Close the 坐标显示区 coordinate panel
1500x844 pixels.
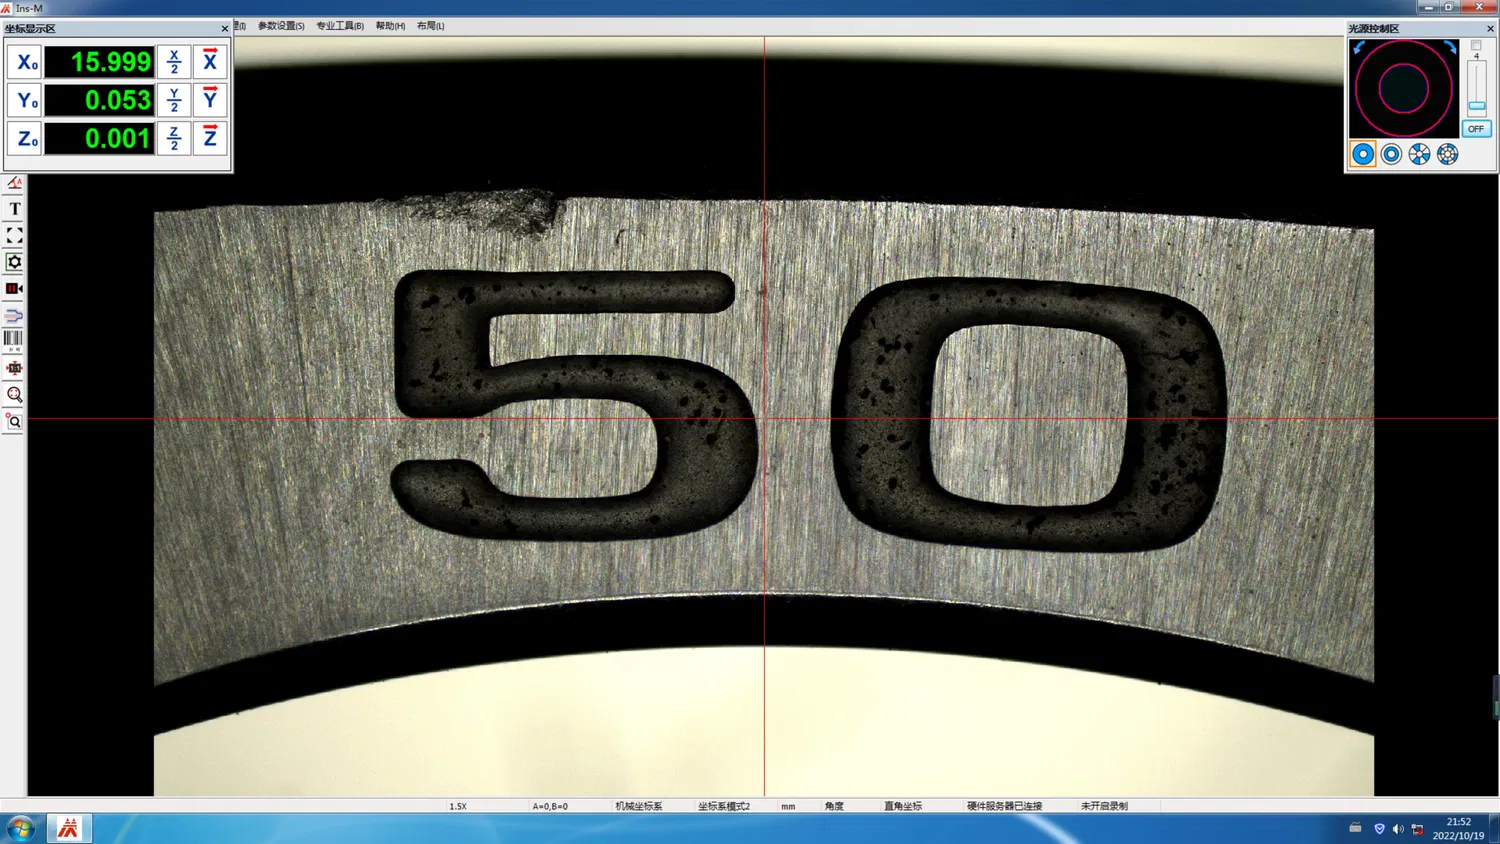tap(225, 29)
